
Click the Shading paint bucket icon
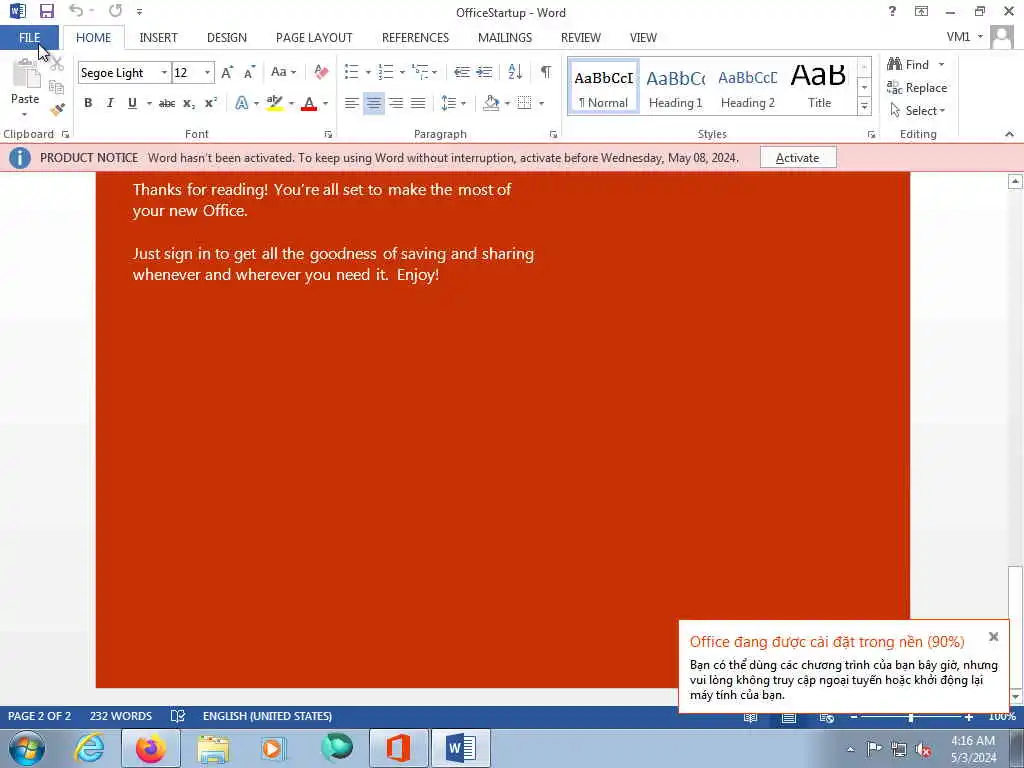491,103
